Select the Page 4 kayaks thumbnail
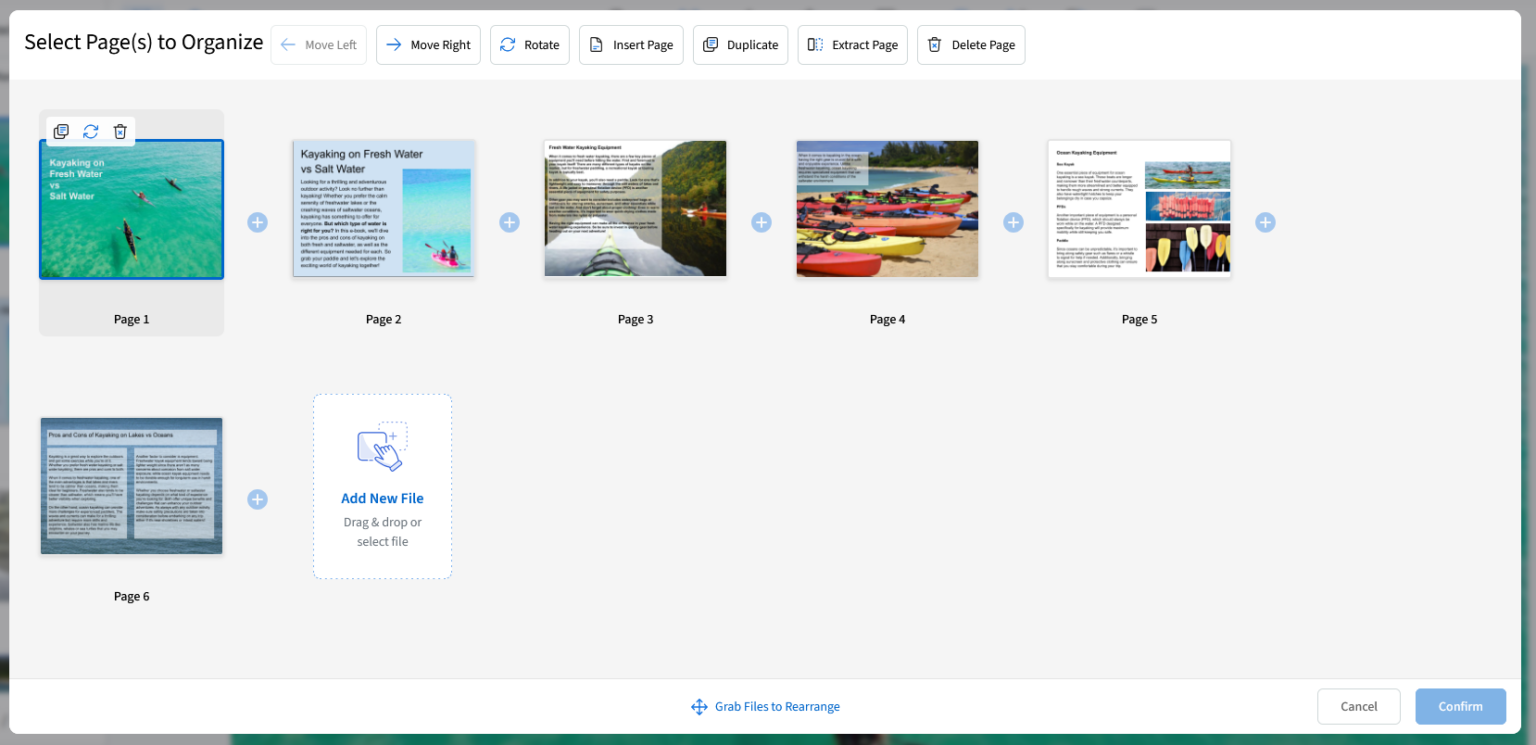The image size is (1536, 745). coord(888,209)
